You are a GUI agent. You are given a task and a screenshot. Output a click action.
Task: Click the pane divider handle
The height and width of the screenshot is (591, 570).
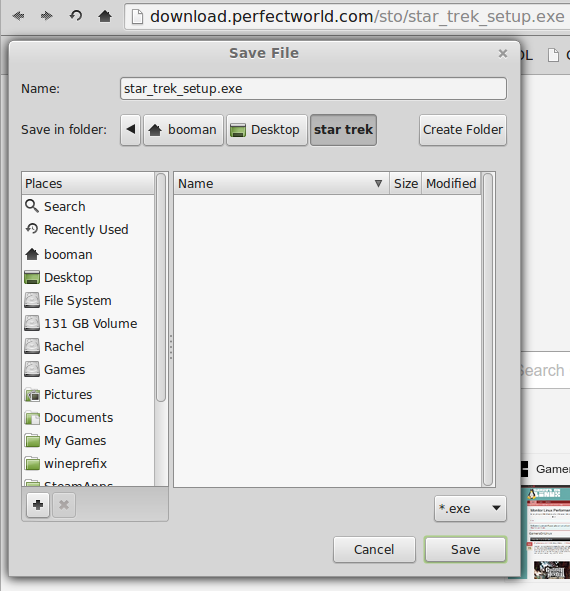tap(171, 347)
